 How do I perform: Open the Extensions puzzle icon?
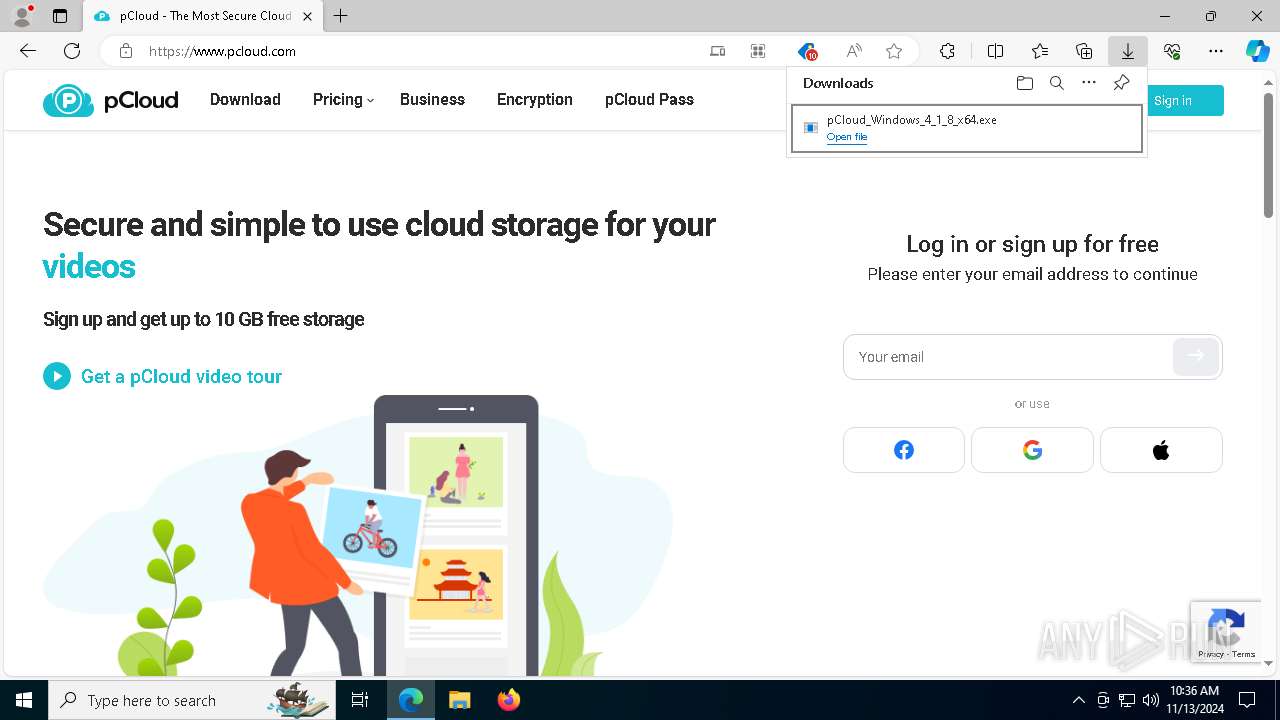(x=947, y=51)
